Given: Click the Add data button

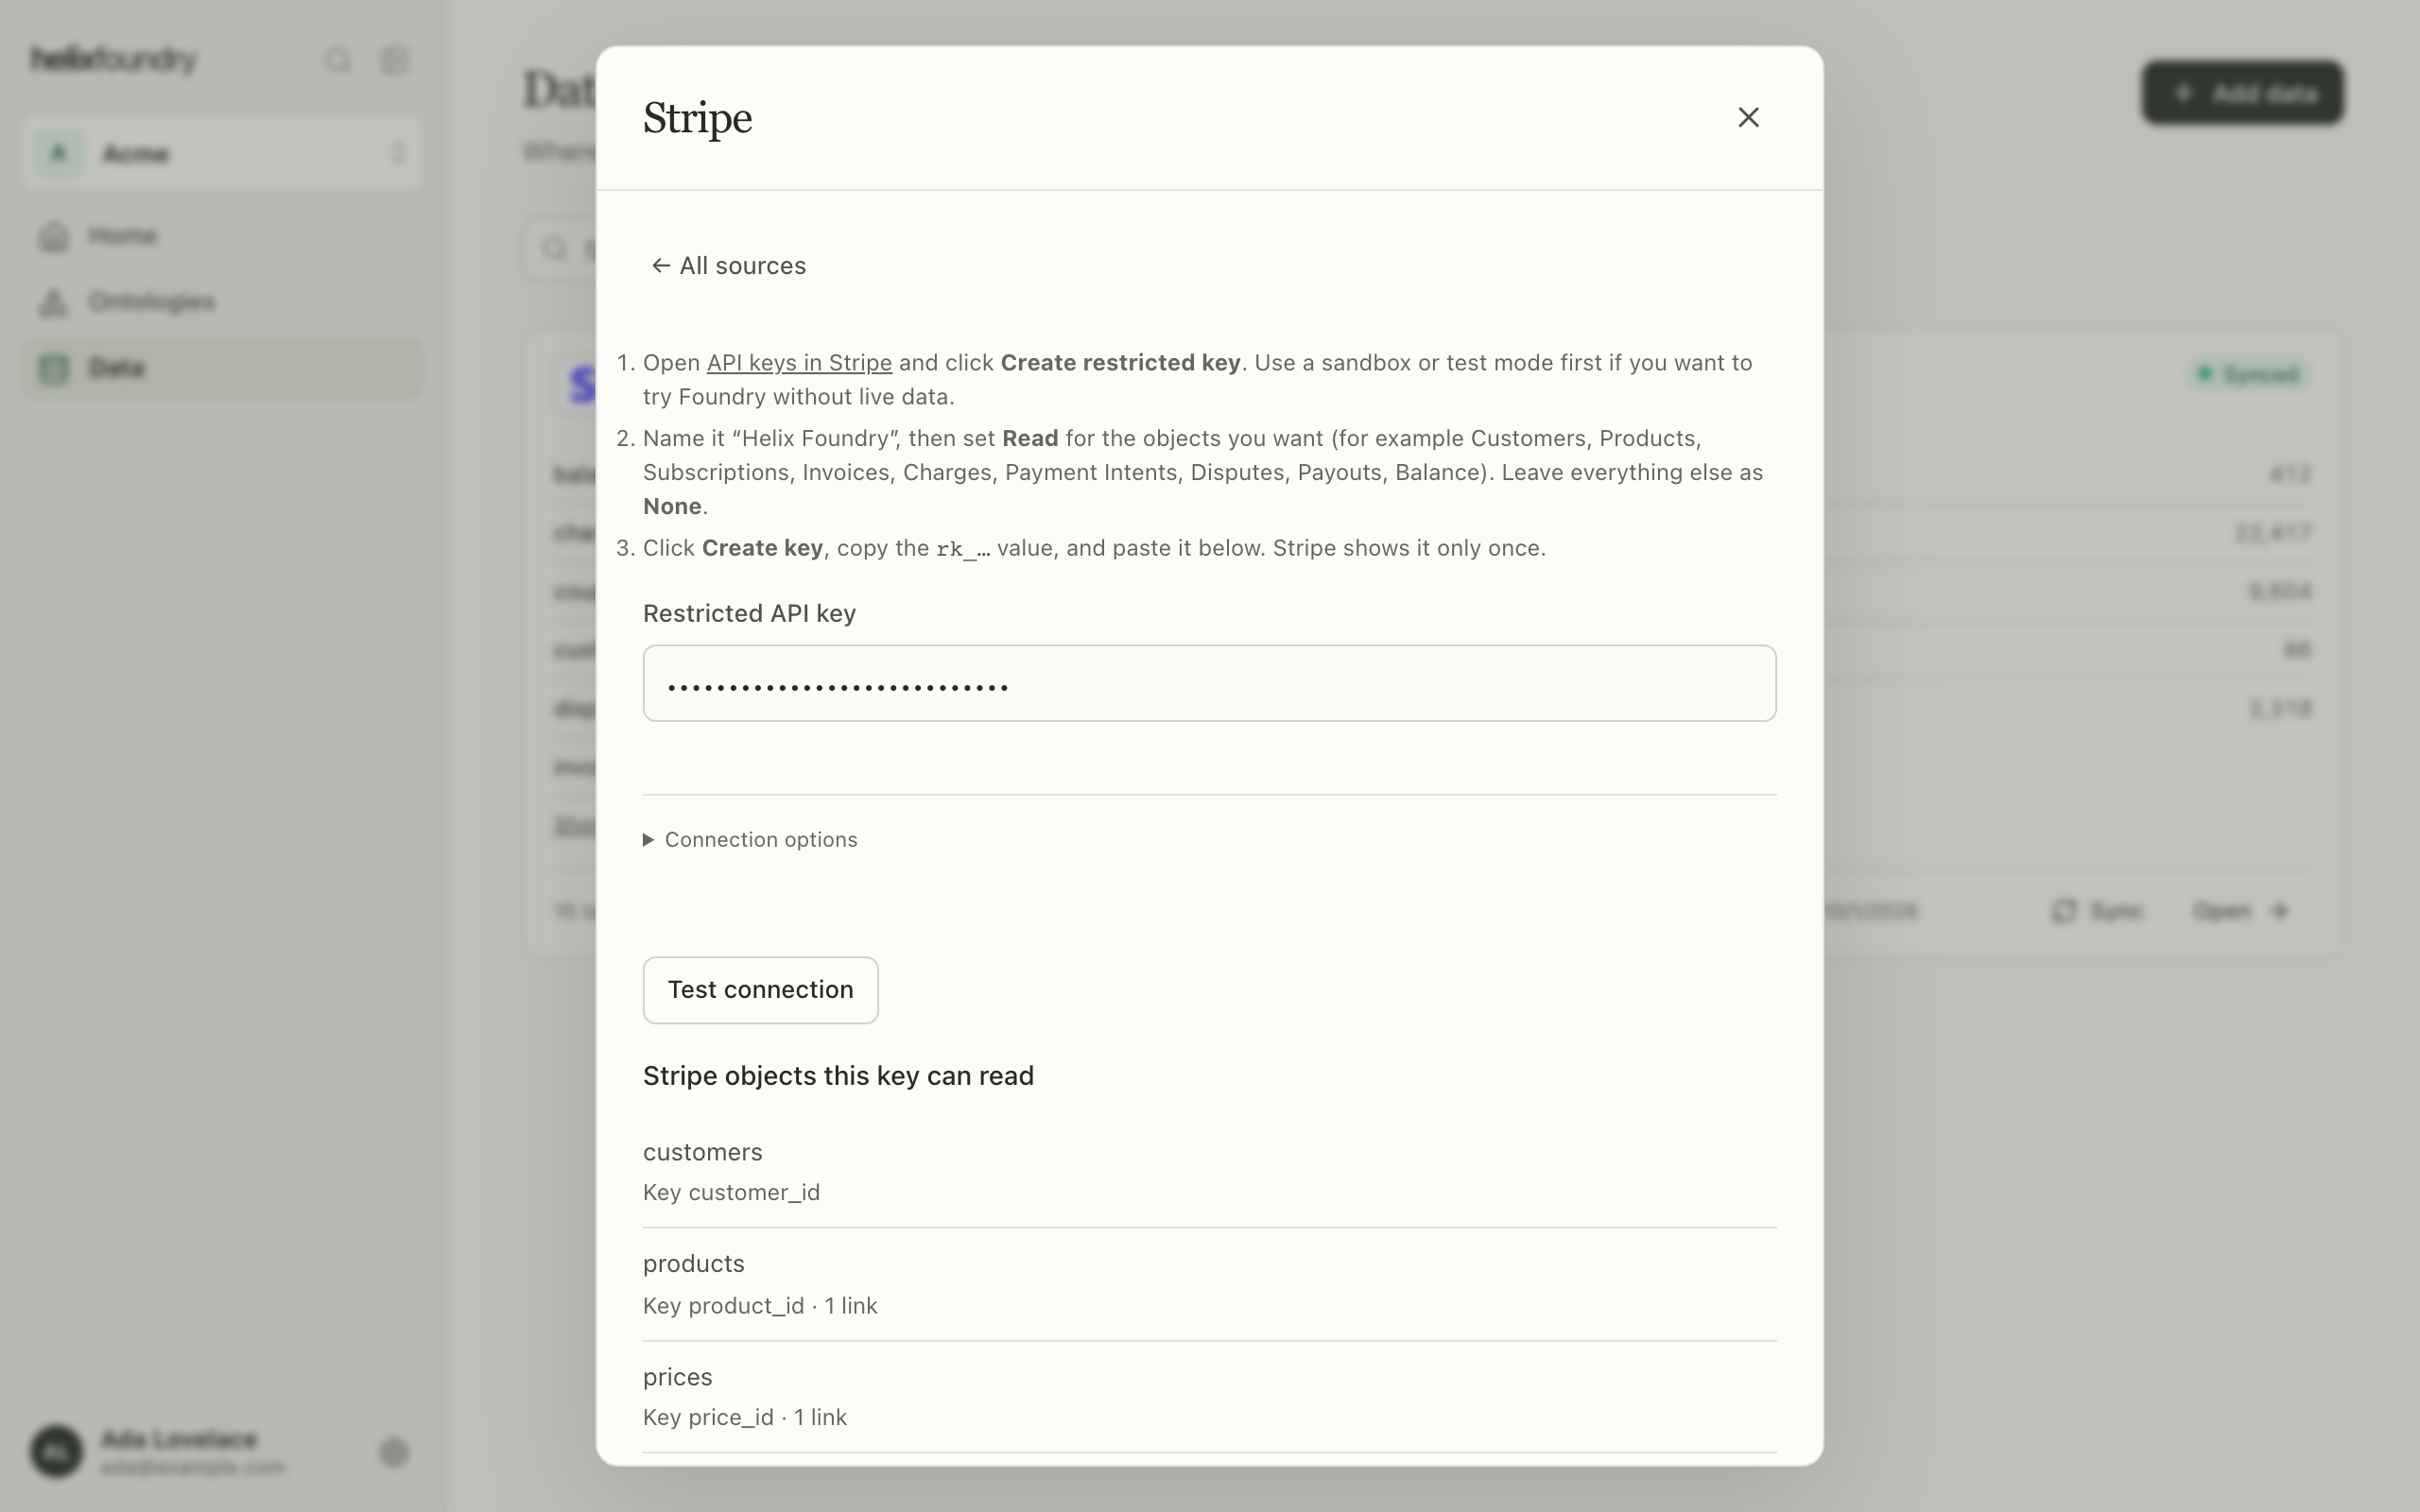Looking at the screenshot, I should [2243, 93].
